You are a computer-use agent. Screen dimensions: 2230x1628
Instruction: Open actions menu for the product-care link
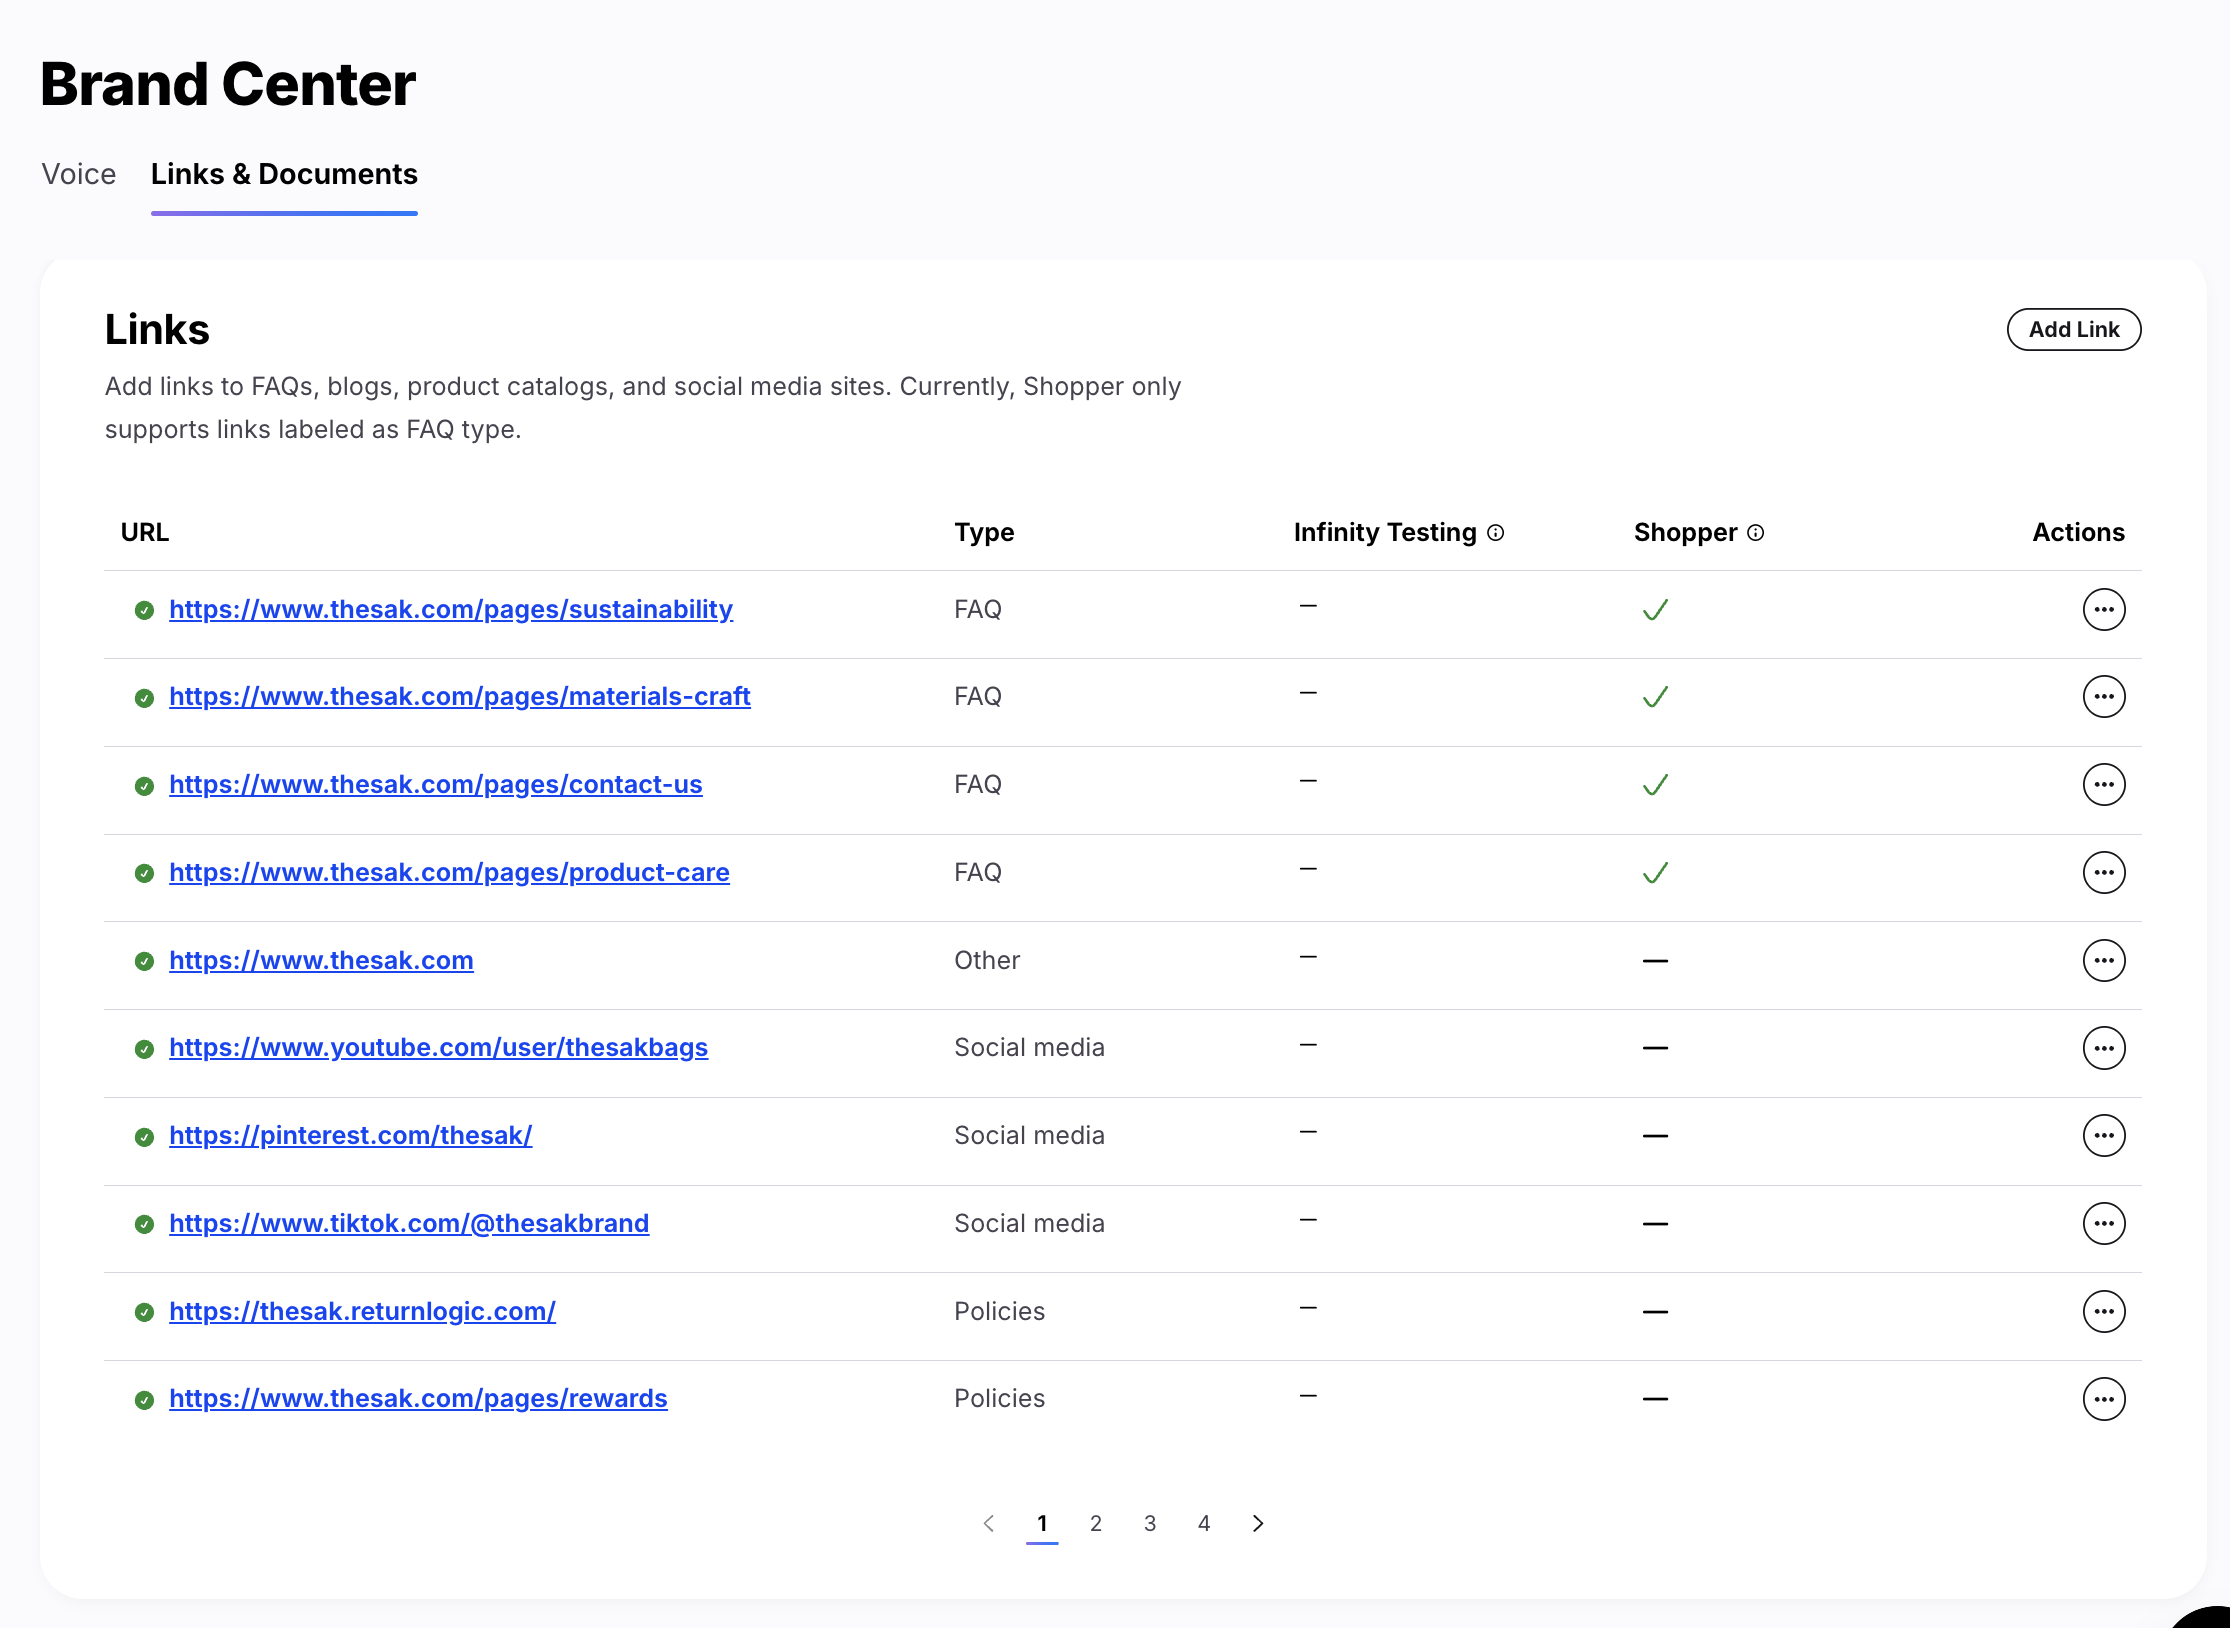[2104, 871]
